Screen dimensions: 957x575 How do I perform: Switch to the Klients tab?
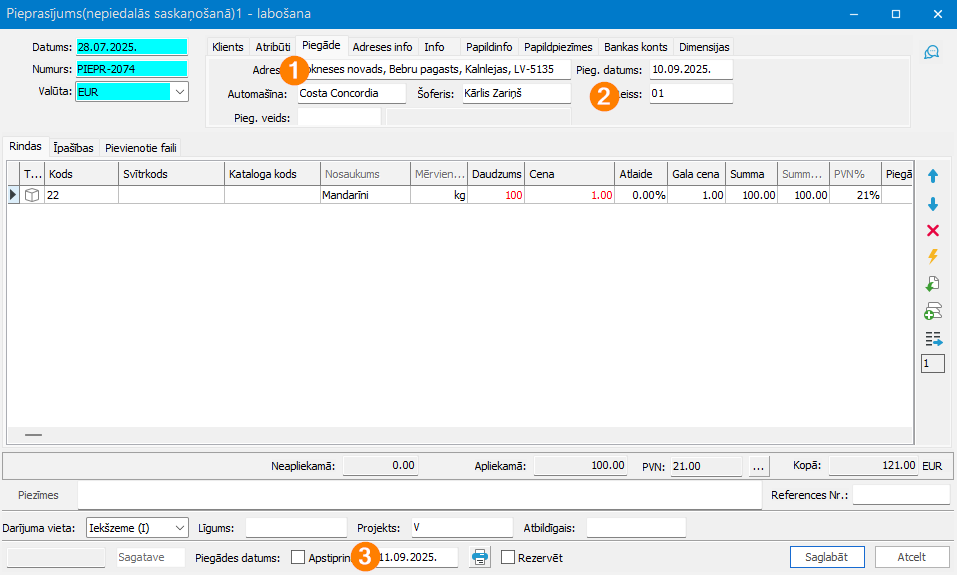tap(228, 47)
